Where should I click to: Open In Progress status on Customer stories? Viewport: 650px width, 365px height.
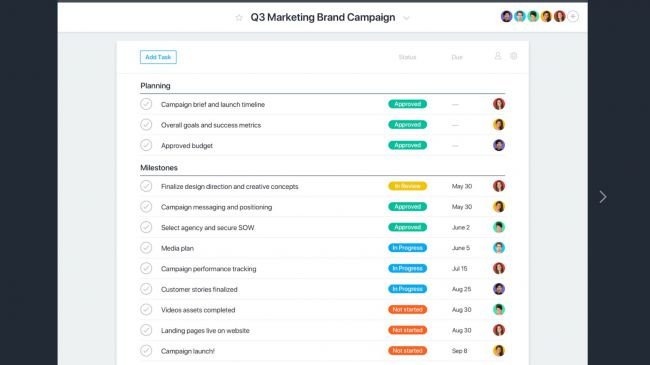(x=407, y=289)
